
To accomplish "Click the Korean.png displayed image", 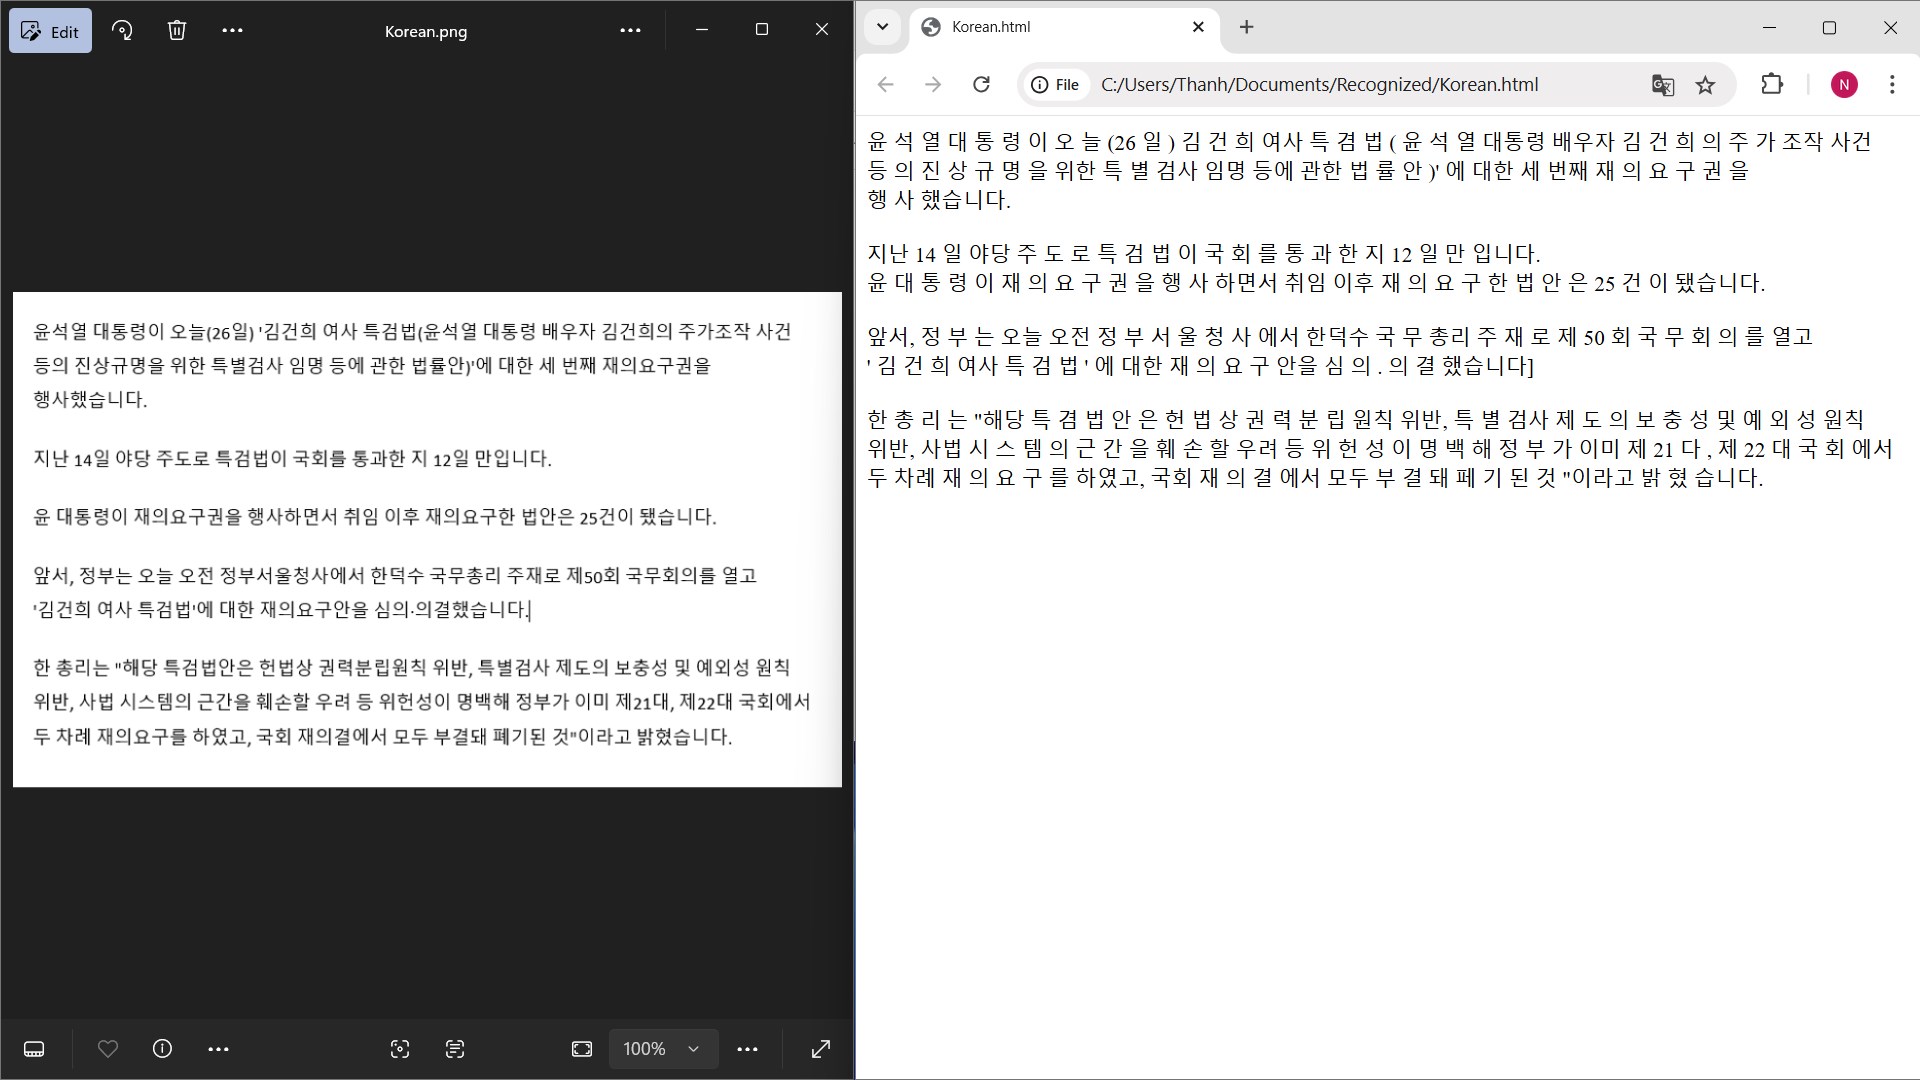I will coord(427,540).
